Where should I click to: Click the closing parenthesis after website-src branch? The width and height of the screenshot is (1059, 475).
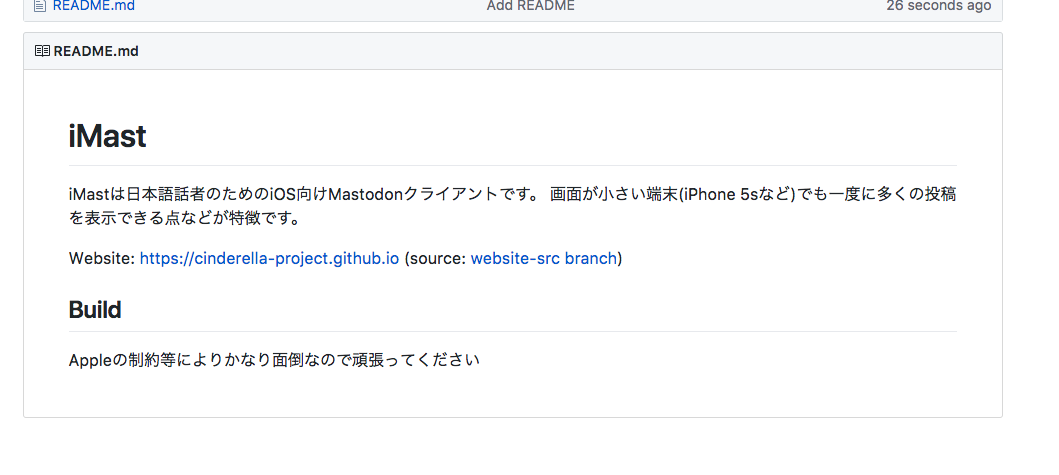(620, 258)
